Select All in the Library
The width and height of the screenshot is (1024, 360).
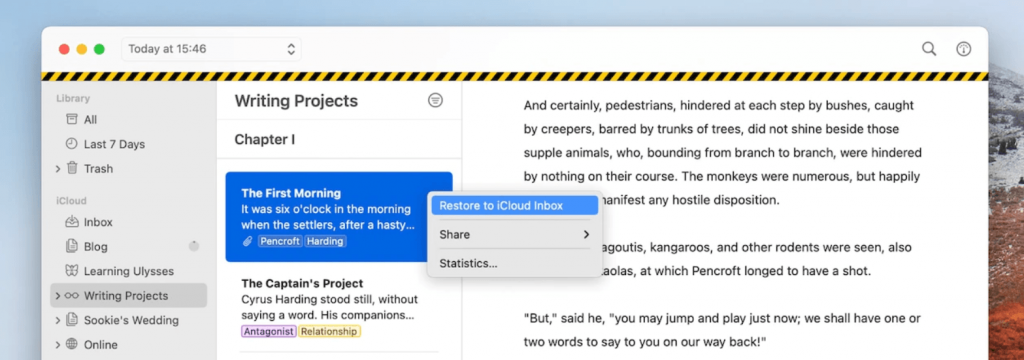coord(90,120)
